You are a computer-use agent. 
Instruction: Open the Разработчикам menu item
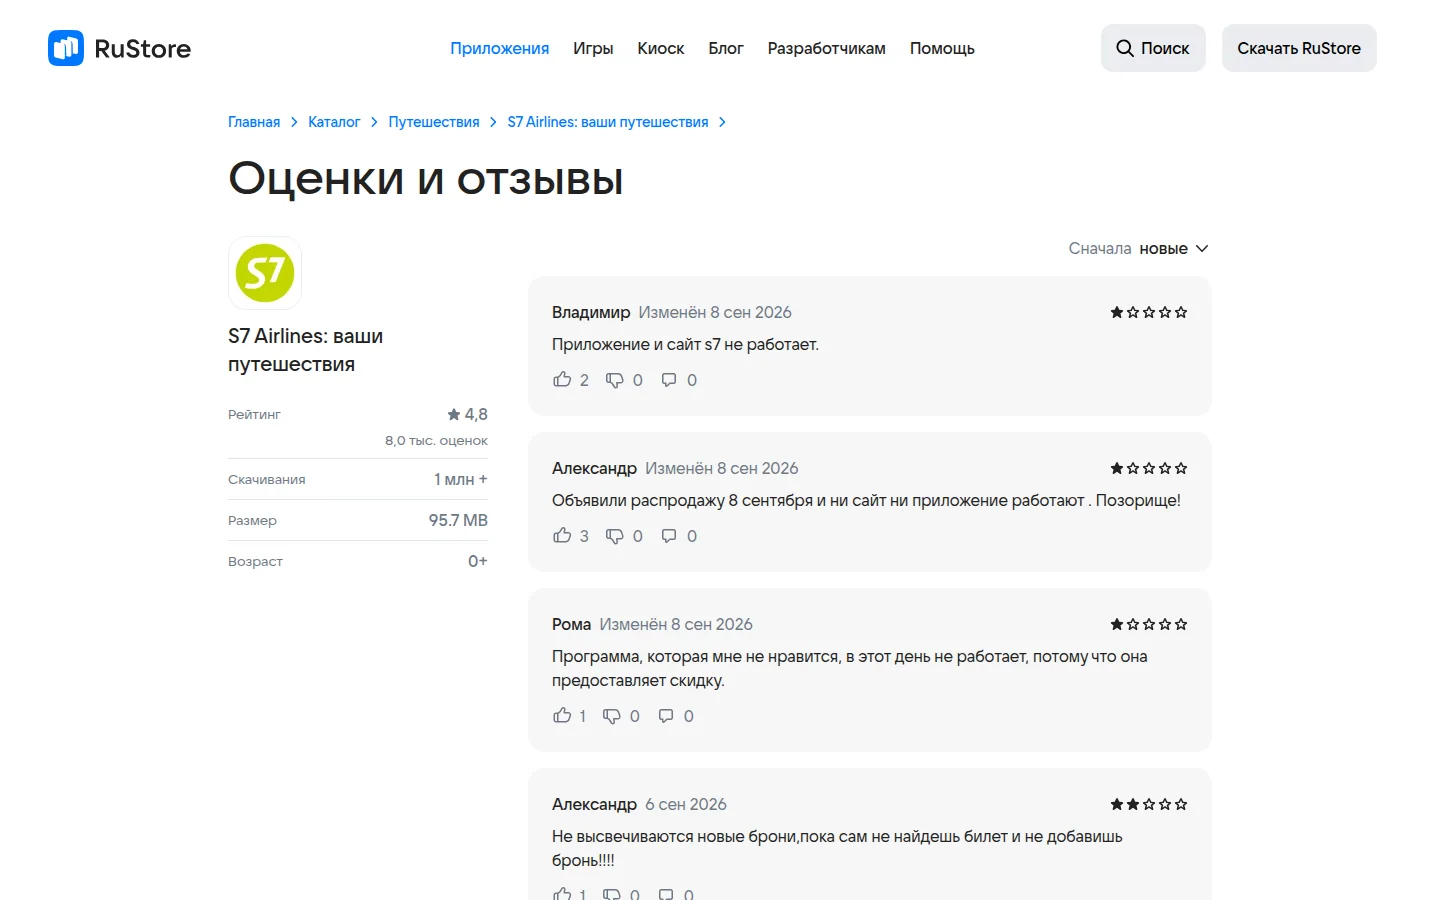(x=827, y=48)
